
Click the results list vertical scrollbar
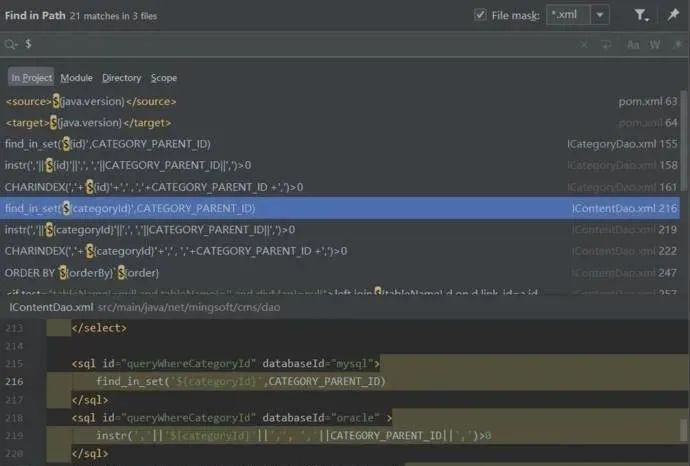[684, 141]
